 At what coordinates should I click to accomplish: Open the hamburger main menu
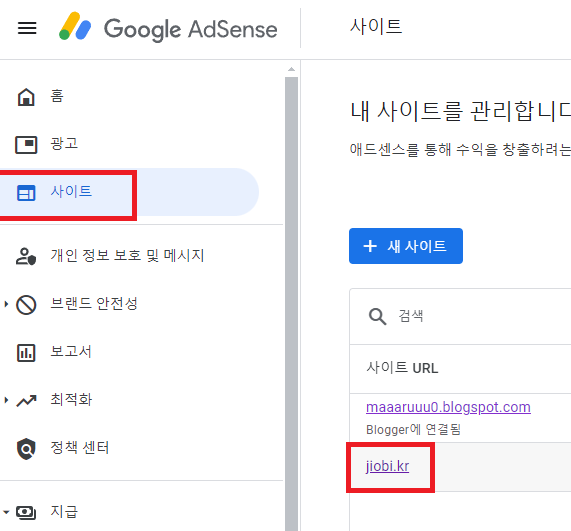click(27, 28)
